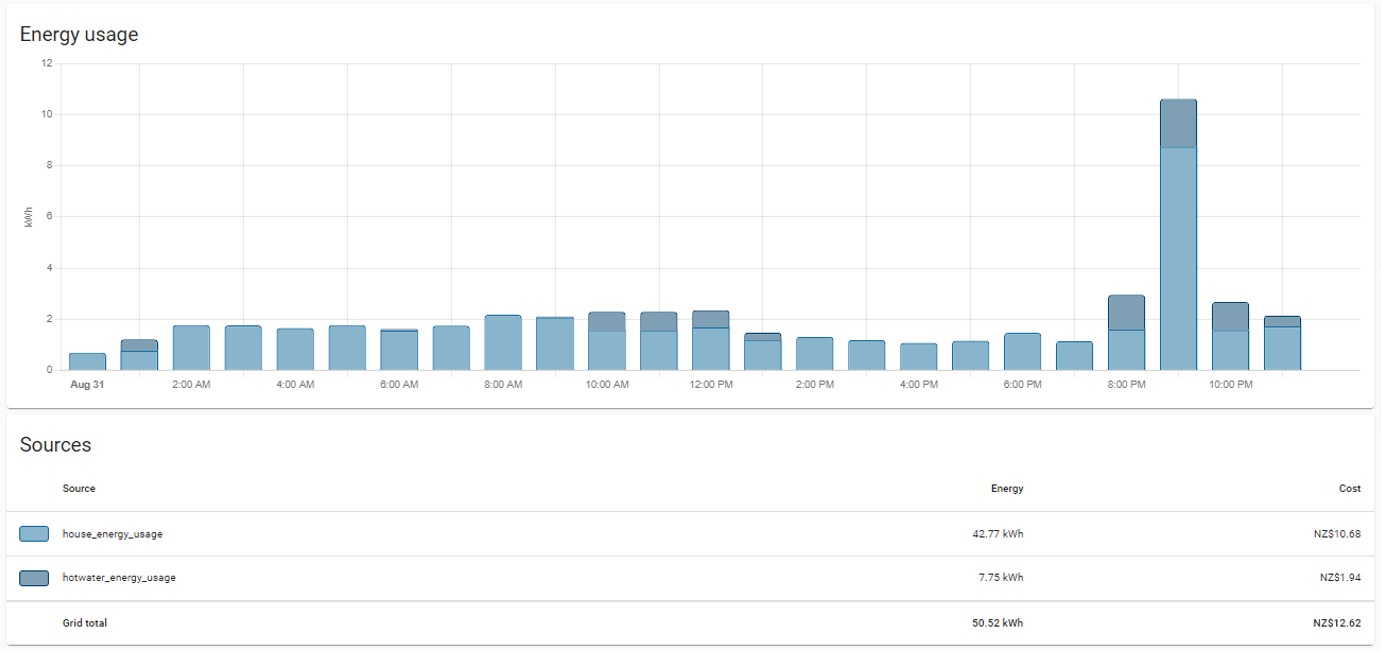This screenshot has height=653, width=1381.
Task: Click the bar above the 4:00 PM label
Action: click(x=918, y=357)
